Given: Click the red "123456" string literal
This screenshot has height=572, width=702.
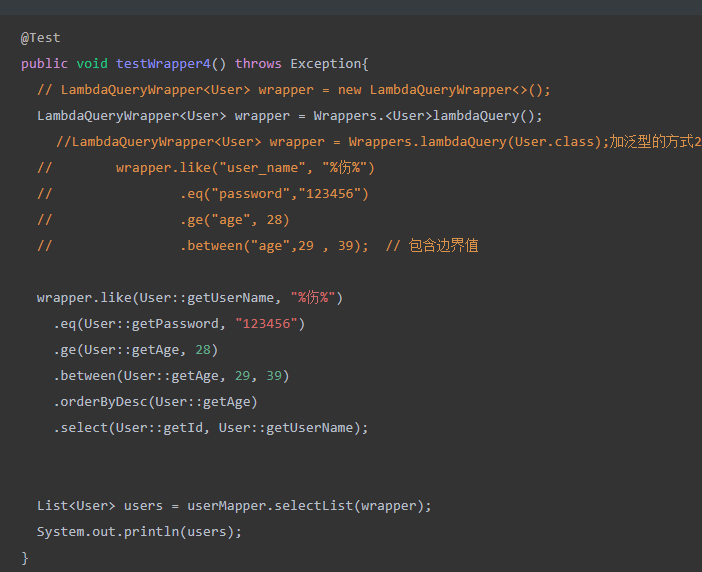Looking at the screenshot, I should (x=266, y=323).
